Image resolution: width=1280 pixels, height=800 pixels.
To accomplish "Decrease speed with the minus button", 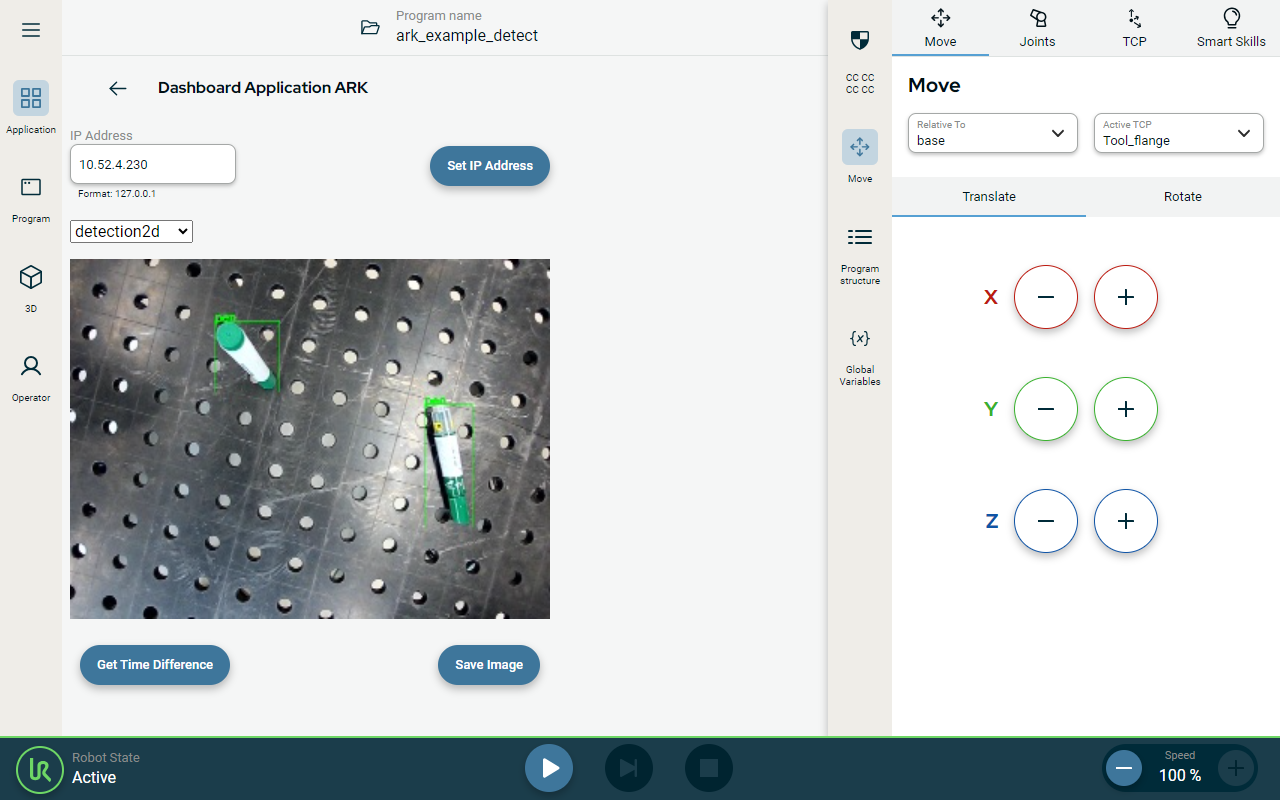I will (x=1123, y=768).
